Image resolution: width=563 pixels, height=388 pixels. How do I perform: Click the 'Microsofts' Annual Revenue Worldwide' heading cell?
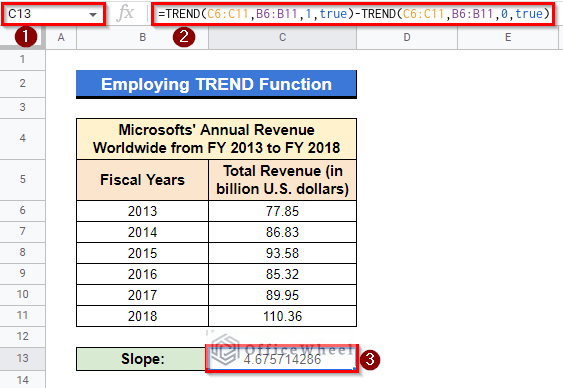[x=217, y=139]
